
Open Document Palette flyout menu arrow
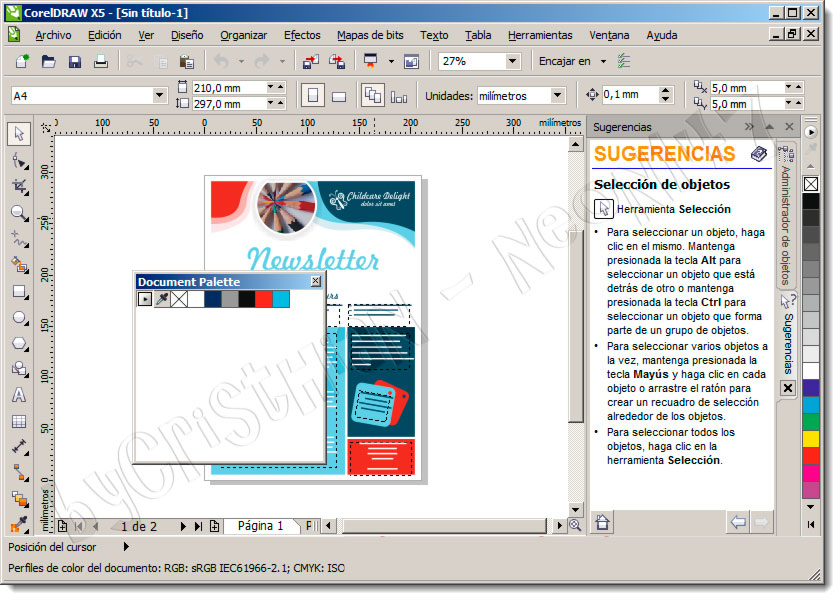click(x=145, y=299)
